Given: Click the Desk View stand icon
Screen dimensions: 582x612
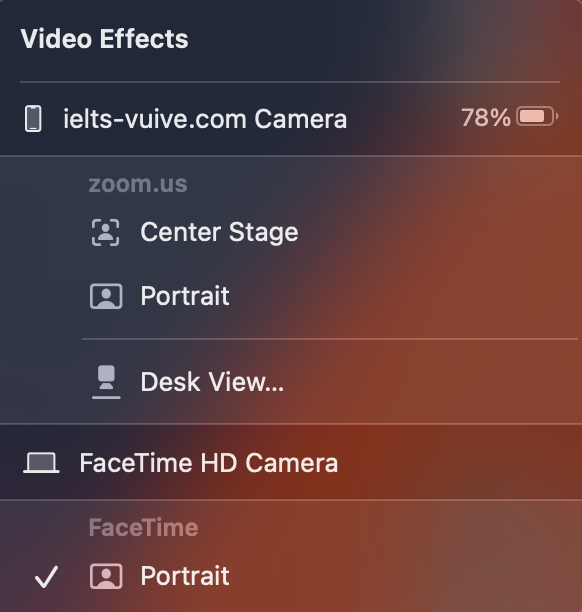Looking at the screenshot, I should coord(106,382).
